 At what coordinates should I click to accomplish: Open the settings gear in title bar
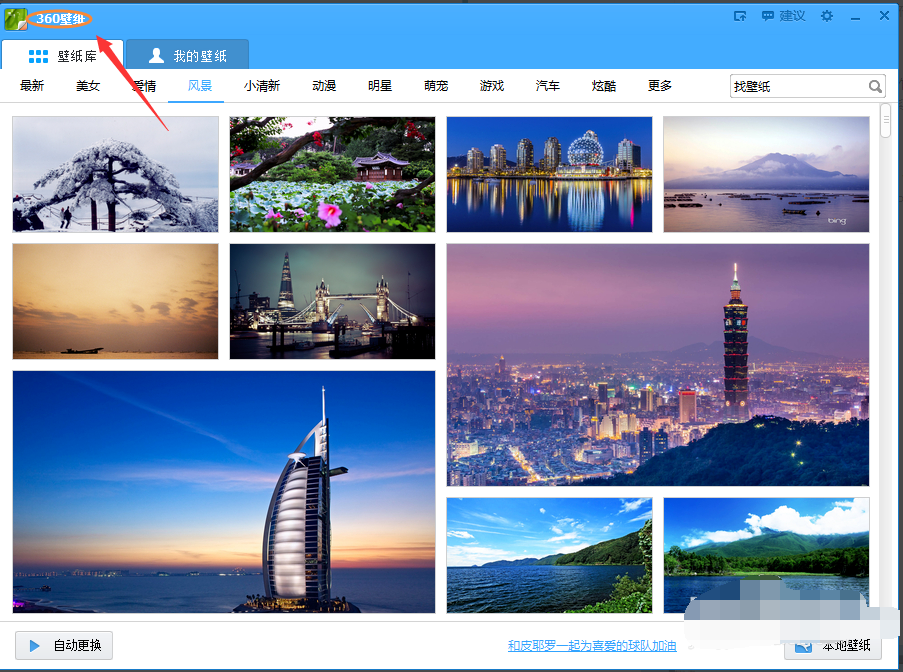click(x=826, y=16)
